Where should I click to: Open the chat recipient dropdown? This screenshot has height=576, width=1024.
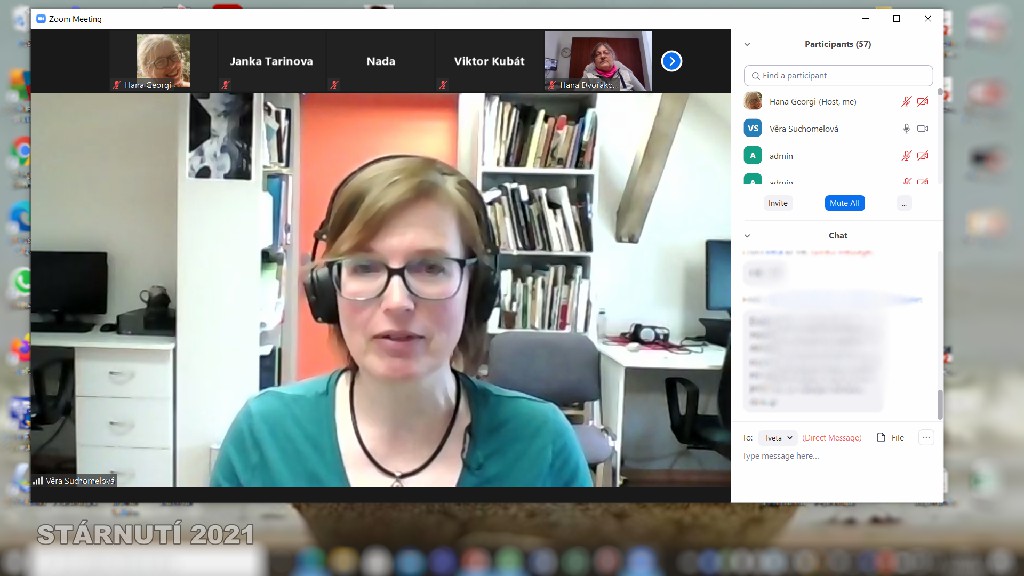point(777,438)
